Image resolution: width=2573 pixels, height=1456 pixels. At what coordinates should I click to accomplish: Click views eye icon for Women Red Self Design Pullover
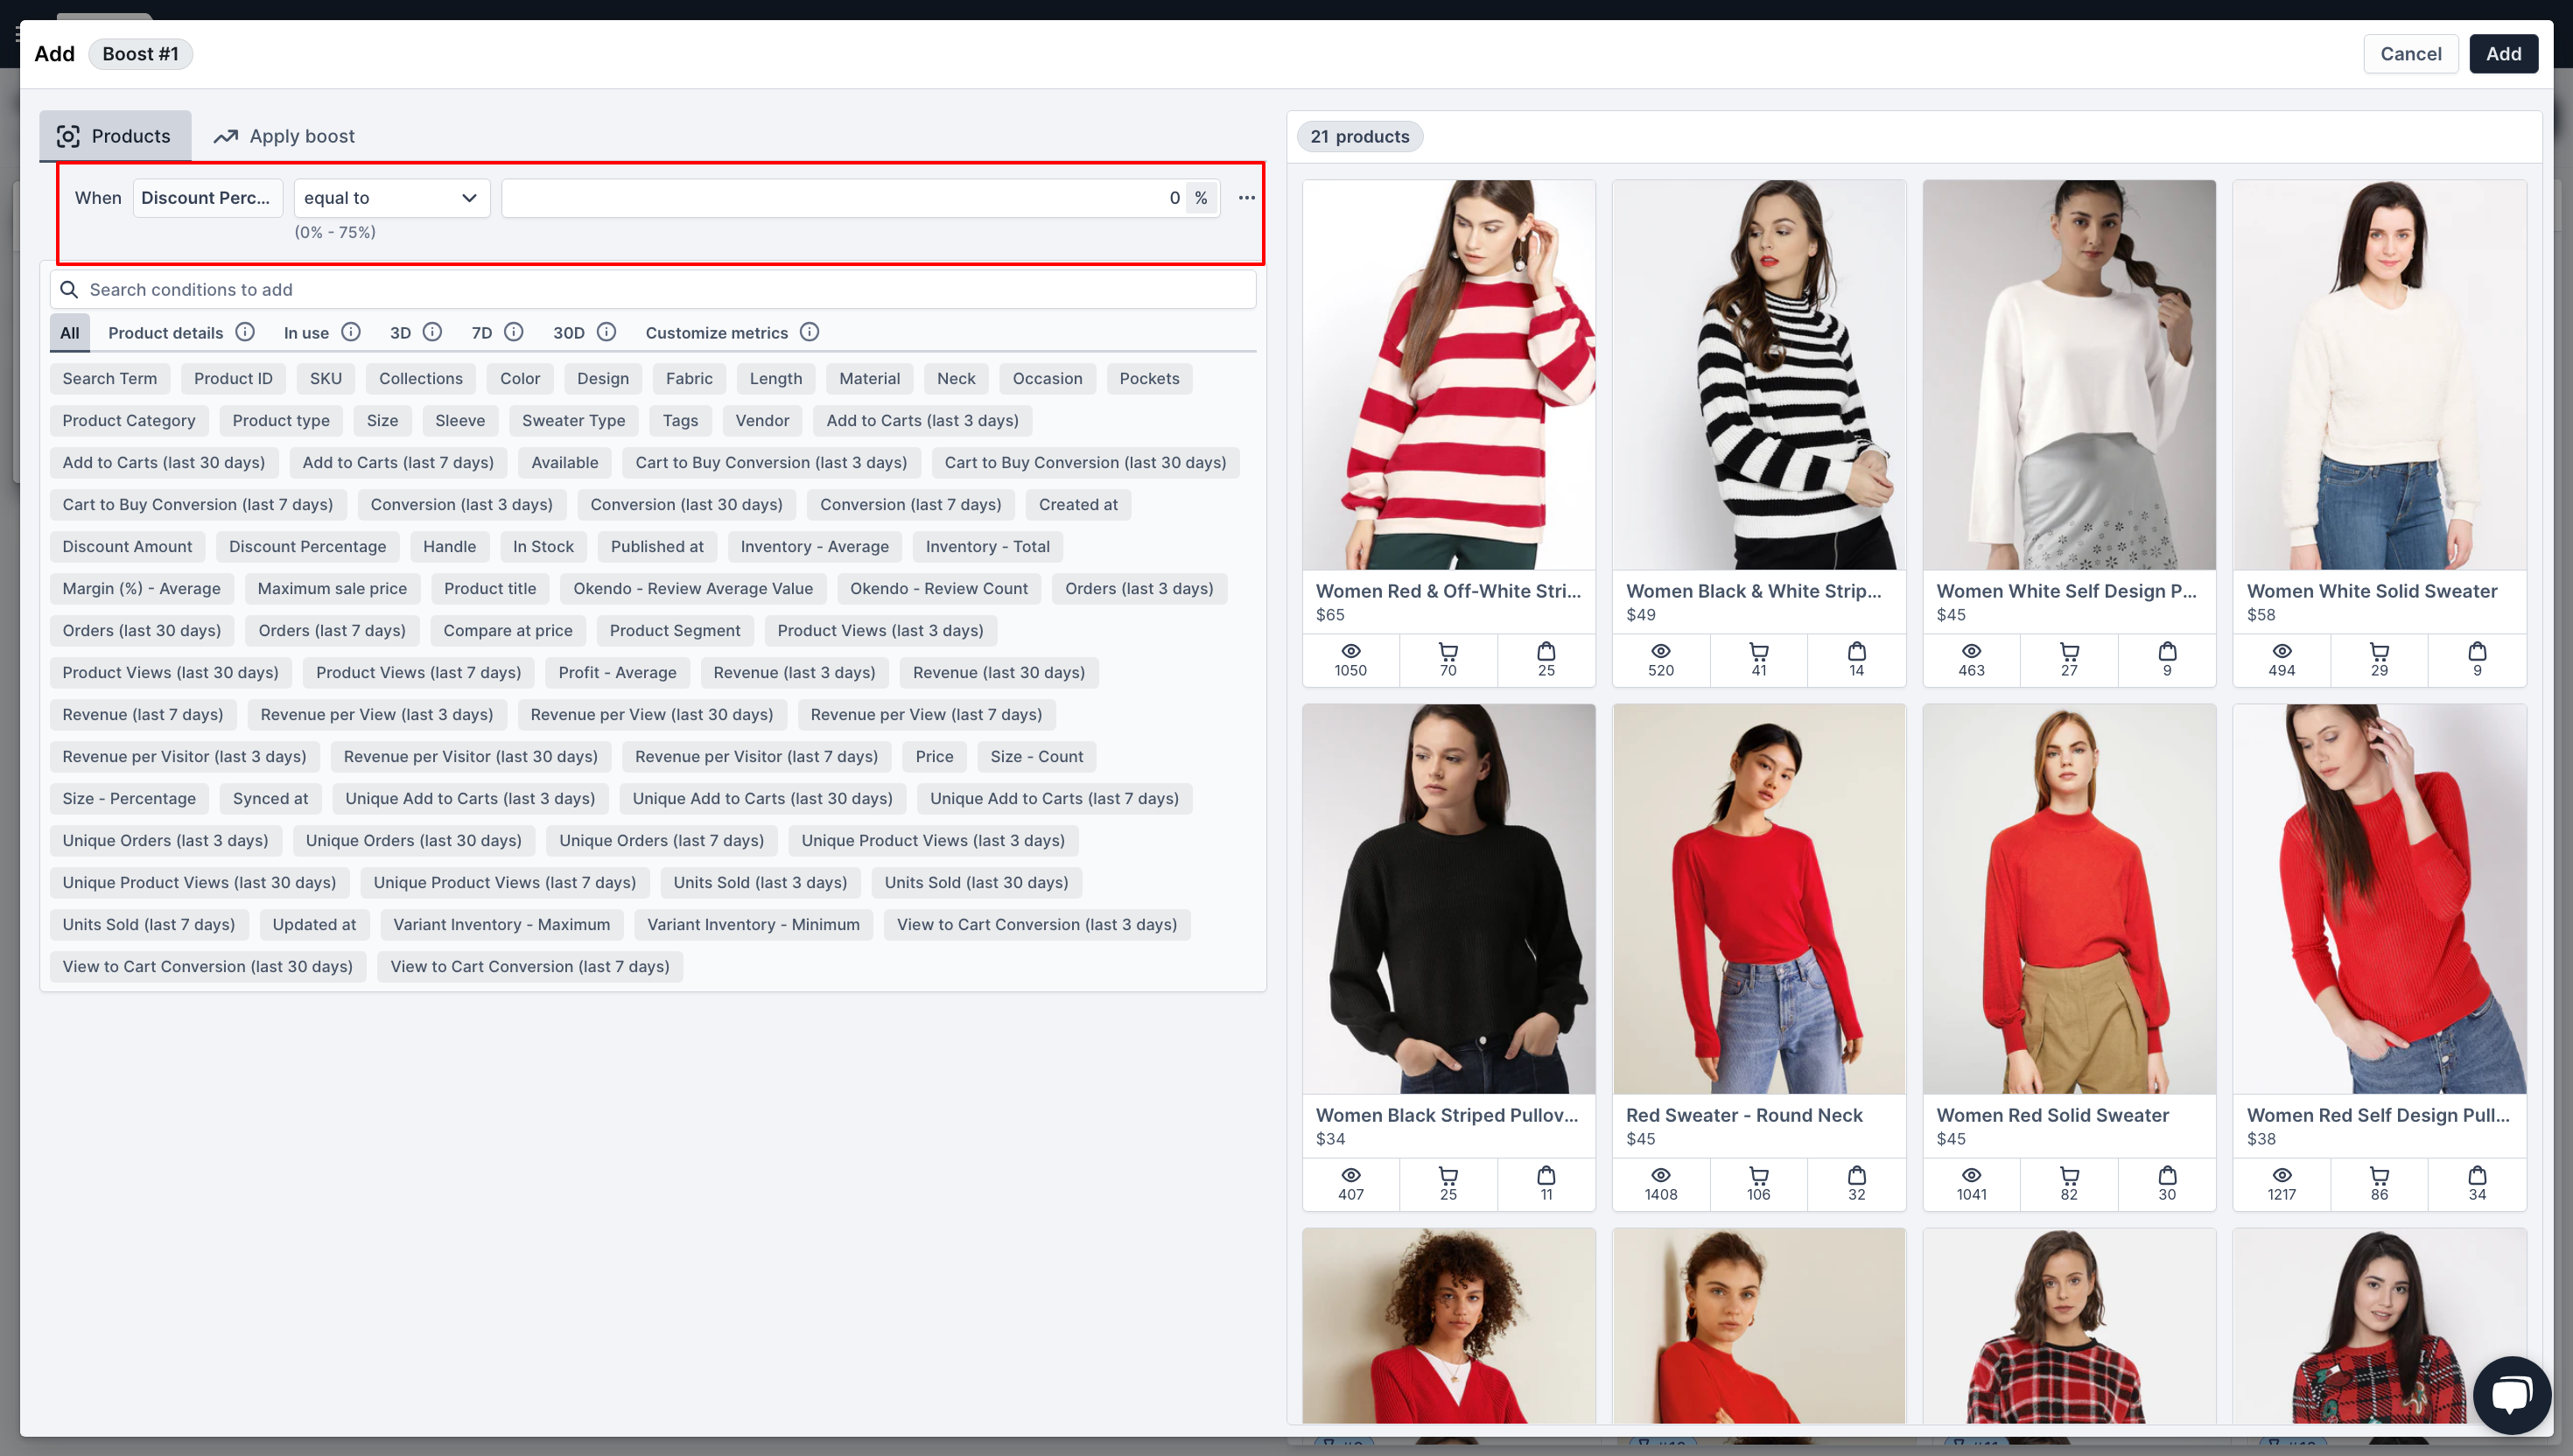2282,1175
